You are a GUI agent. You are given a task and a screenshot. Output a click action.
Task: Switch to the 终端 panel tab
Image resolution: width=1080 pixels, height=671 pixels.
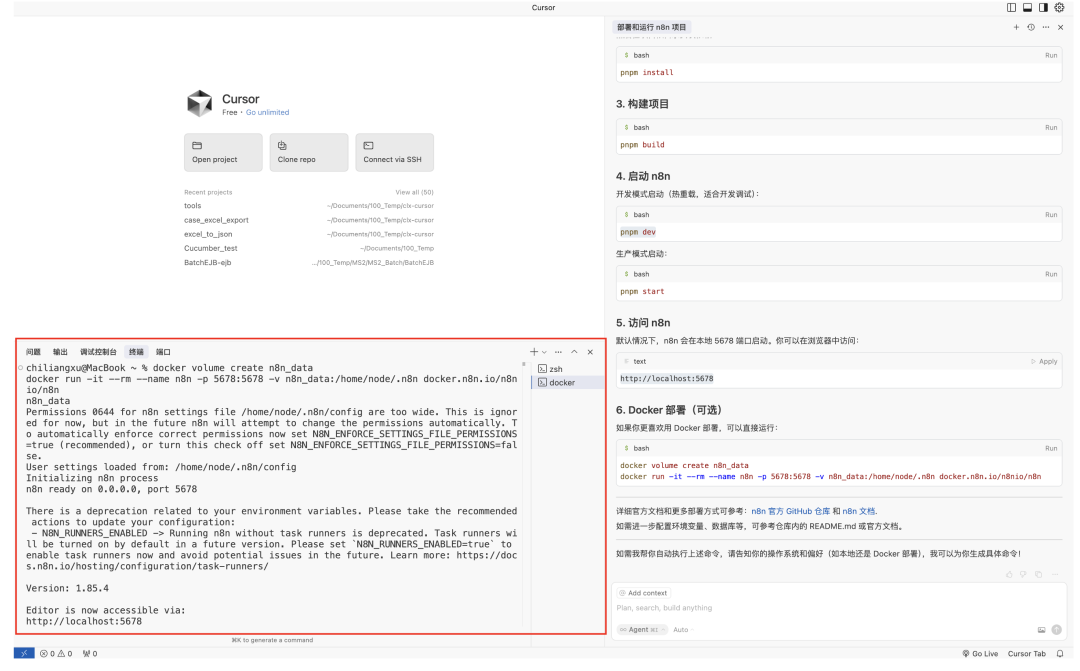[x=136, y=352]
